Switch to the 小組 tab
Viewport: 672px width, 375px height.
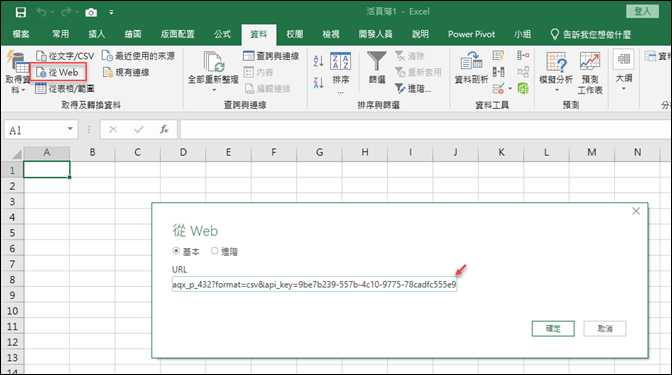pos(522,34)
